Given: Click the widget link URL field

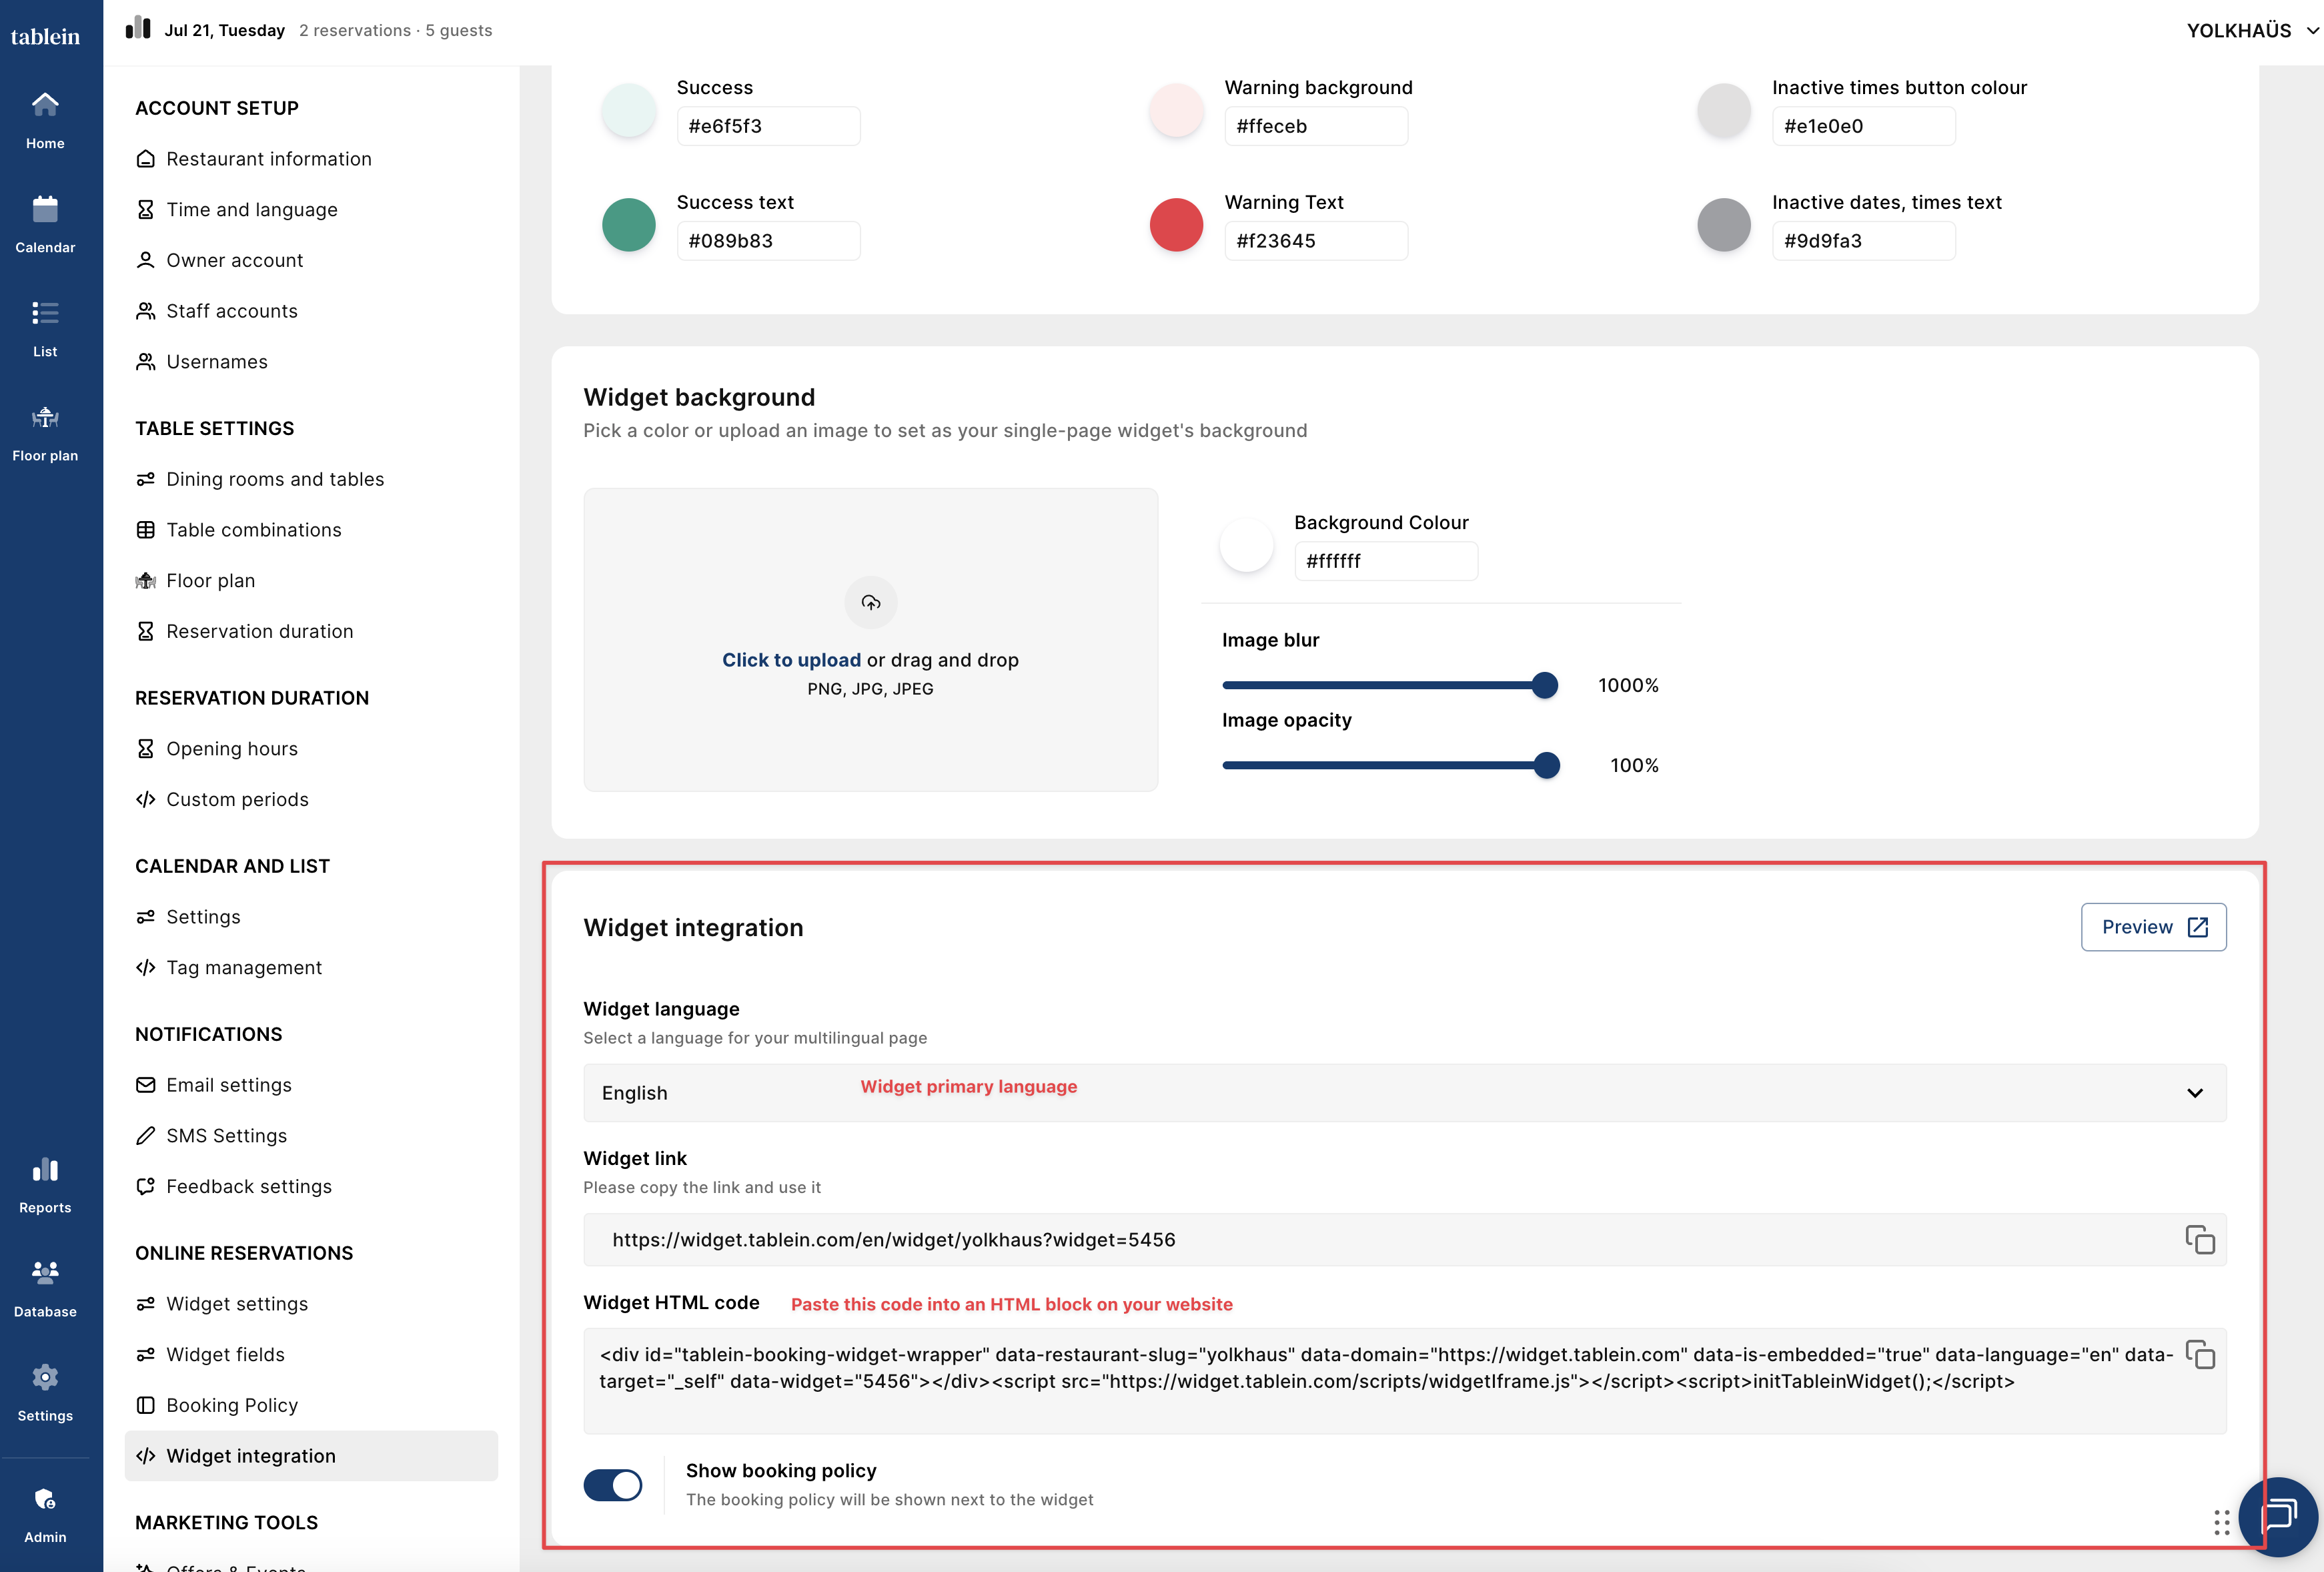Looking at the screenshot, I should pyautogui.click(x=1404, y=1240).
